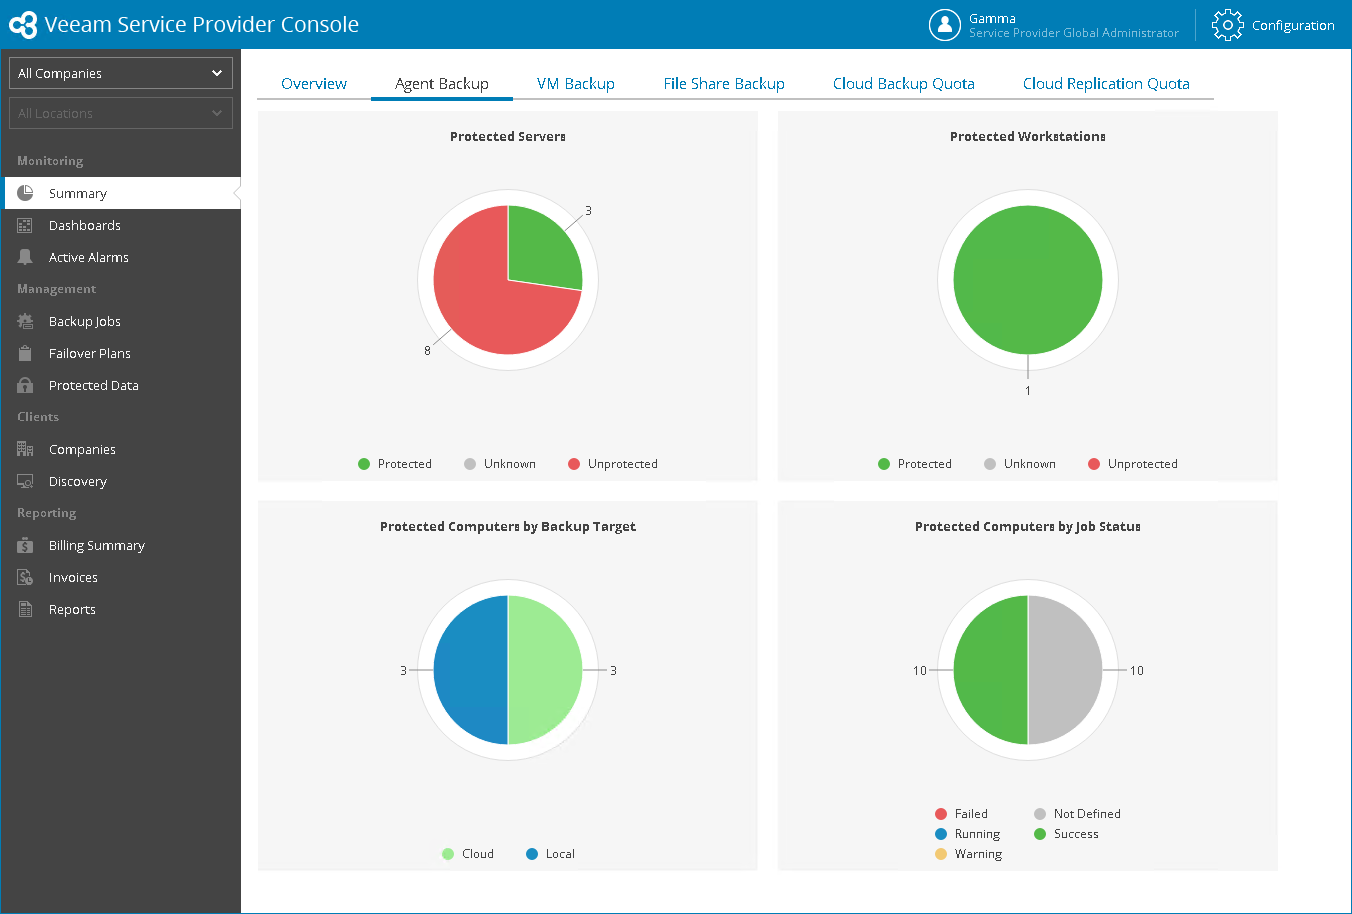Expand the All Companies dropdown
This screenshot has height=914, width=1352.
tap(121, 73)
